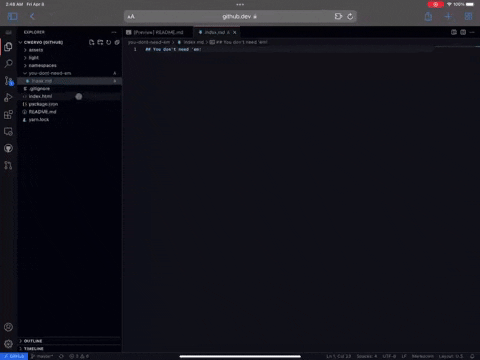Open the Extensions view
Screen dimensions: 480x360
pyautogui.click(x=9, y=115)
